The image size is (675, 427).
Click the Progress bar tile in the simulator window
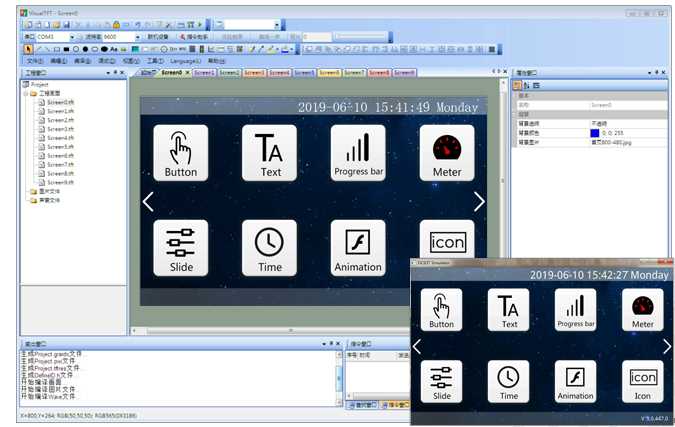[x=576, y=309]
